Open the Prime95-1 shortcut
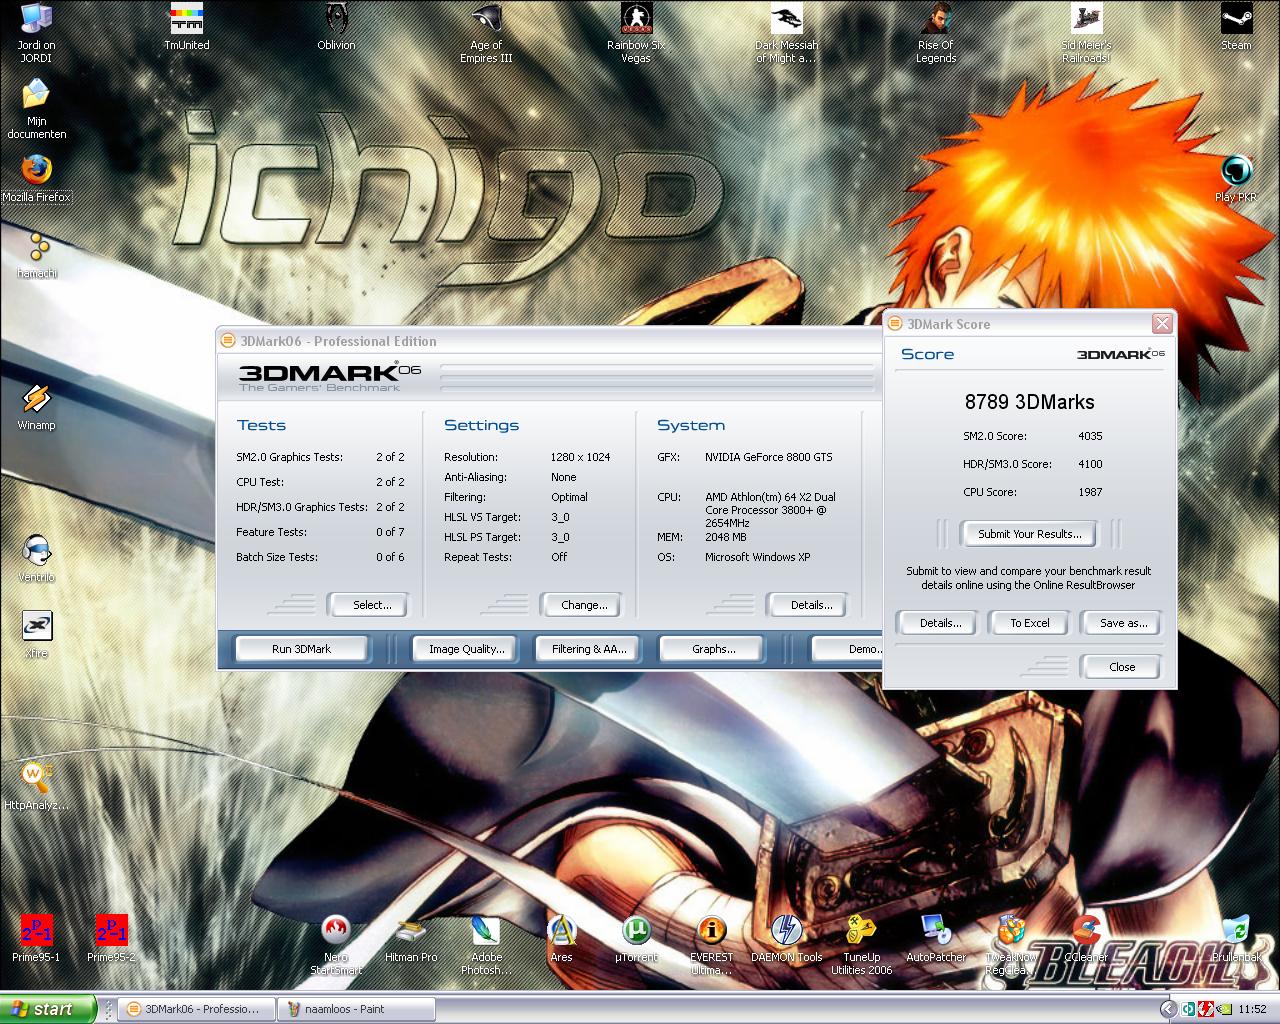The image size is (1280, 1024). pyautogui.click(x=36, y=939)
